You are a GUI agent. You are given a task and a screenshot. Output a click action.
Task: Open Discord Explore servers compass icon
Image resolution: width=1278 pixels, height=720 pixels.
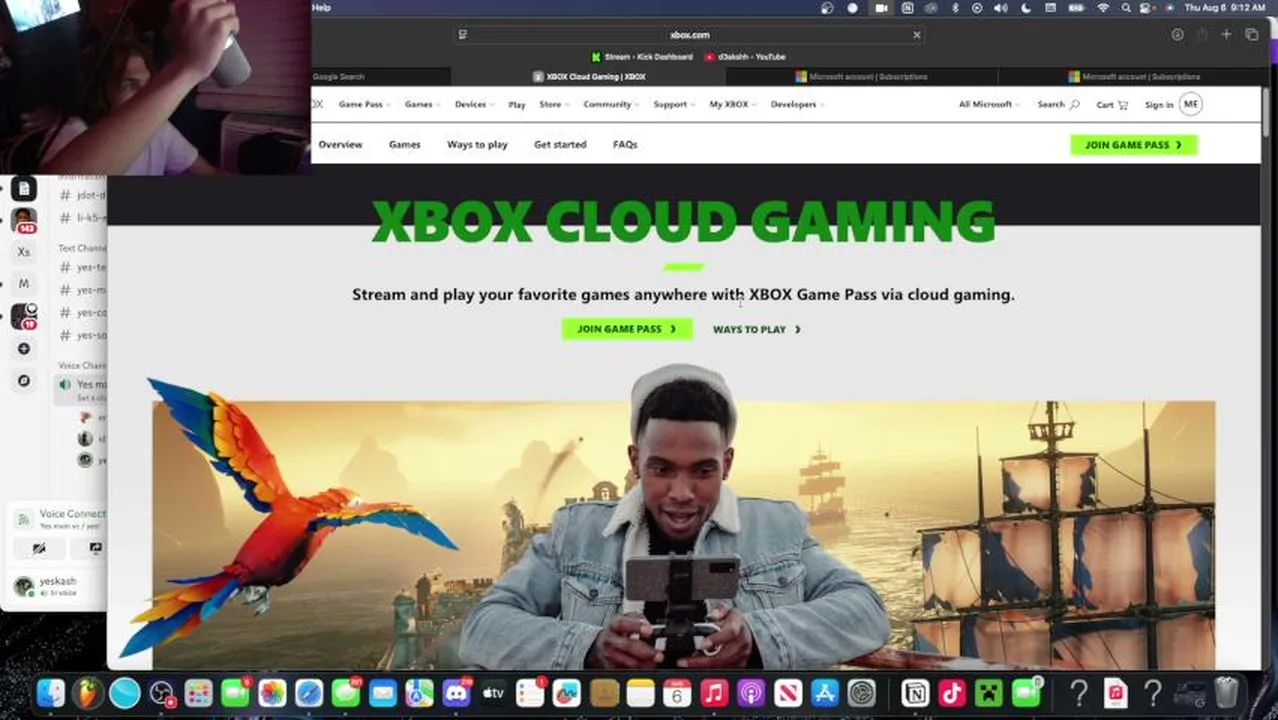[x=24, y=381]
